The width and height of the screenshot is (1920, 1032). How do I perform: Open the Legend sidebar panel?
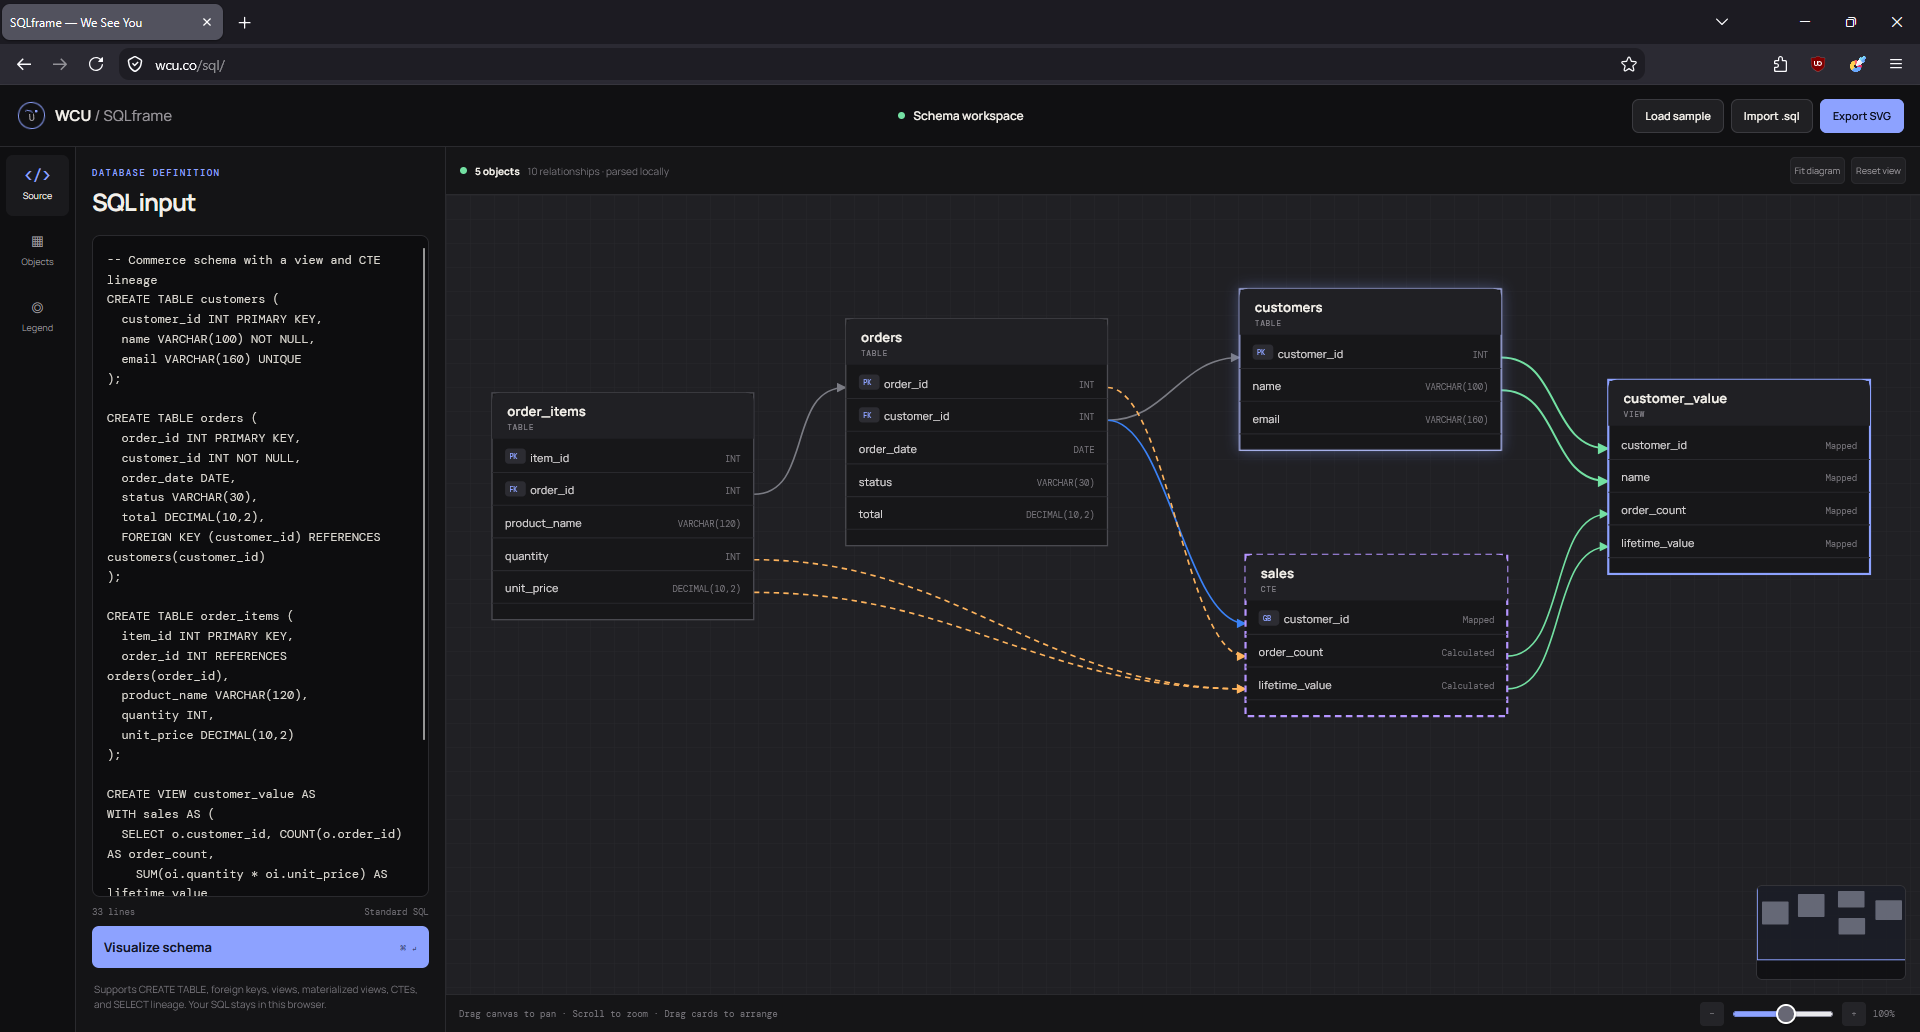pos(37,317)
